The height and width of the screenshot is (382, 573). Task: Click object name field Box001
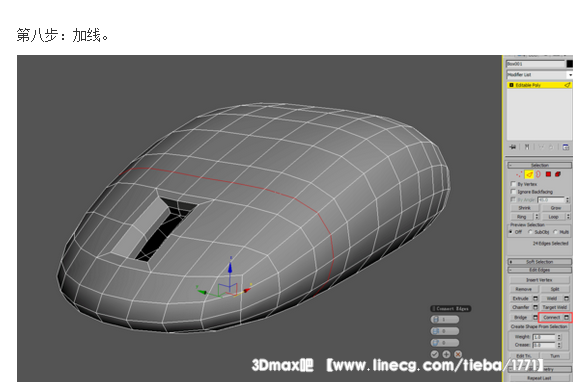click(x=536, y=64)
